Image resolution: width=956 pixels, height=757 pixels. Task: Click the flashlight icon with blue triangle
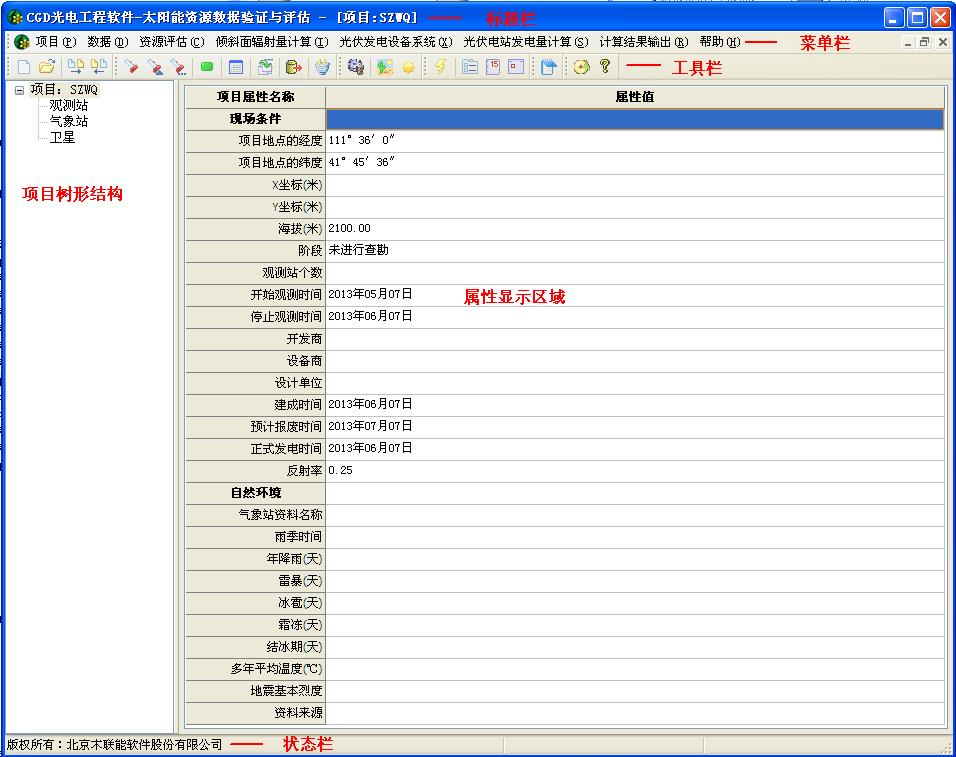coord(154,67)
